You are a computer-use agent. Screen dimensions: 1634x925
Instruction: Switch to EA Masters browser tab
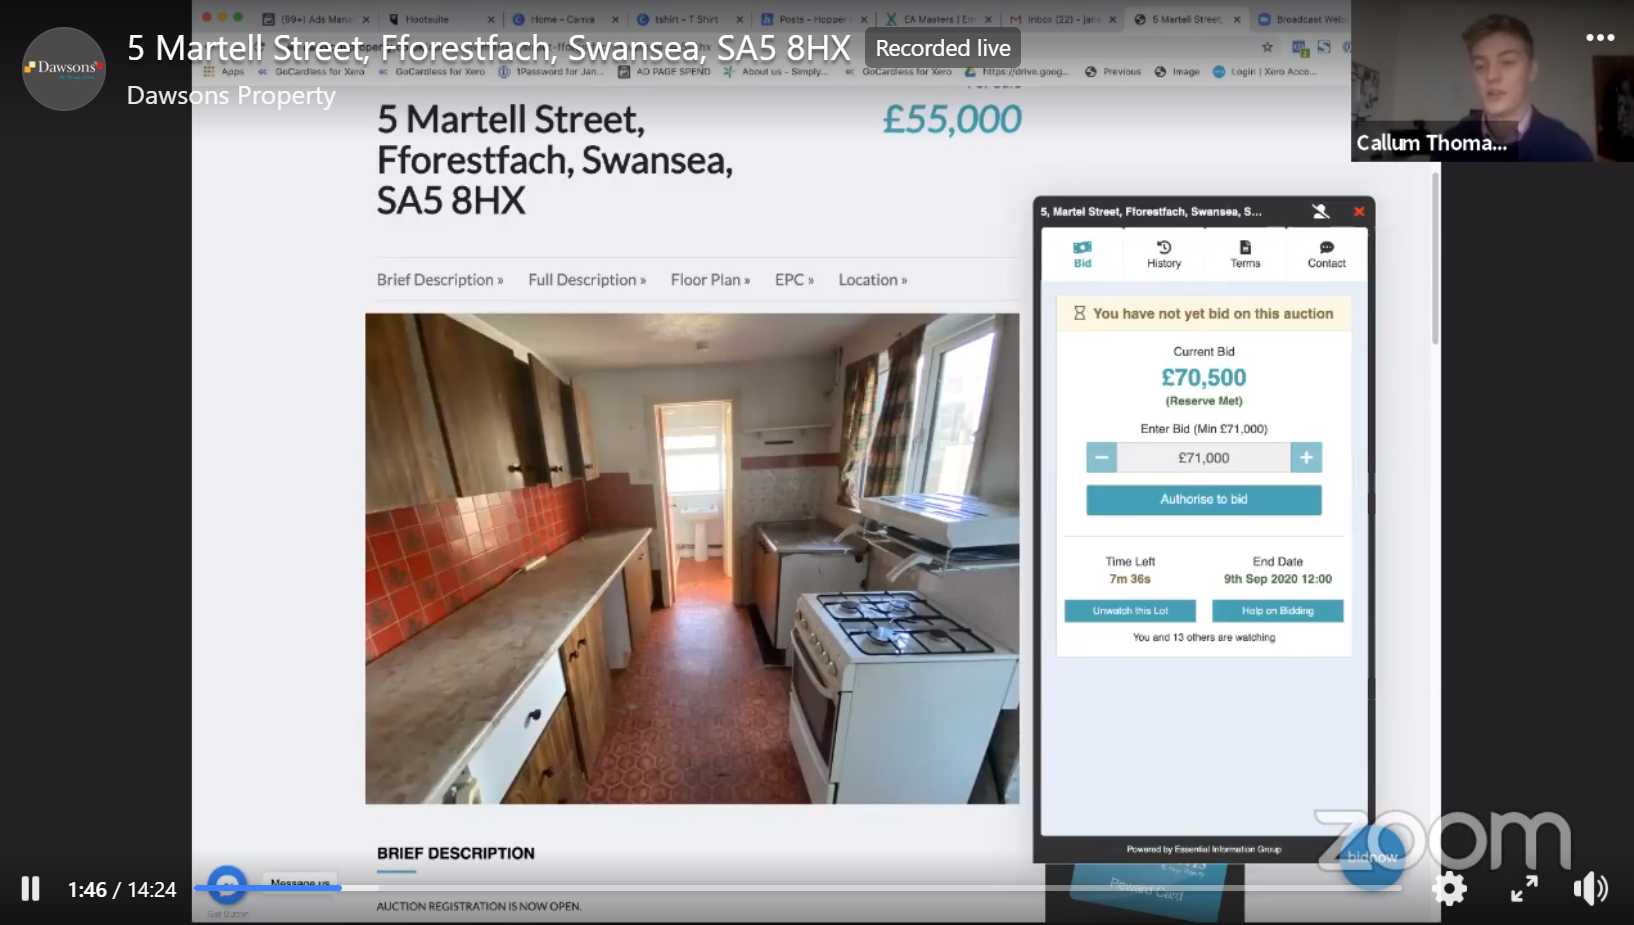click(937, 19)
